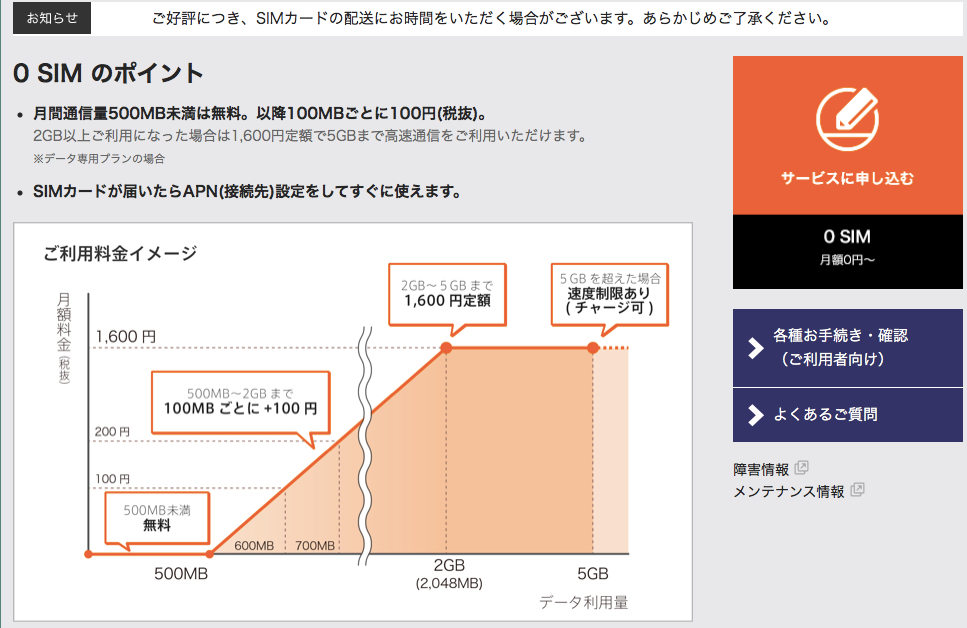Click the 5GB axis label
Viewport: 967px width, 628px height.
(x=593, y=574)
